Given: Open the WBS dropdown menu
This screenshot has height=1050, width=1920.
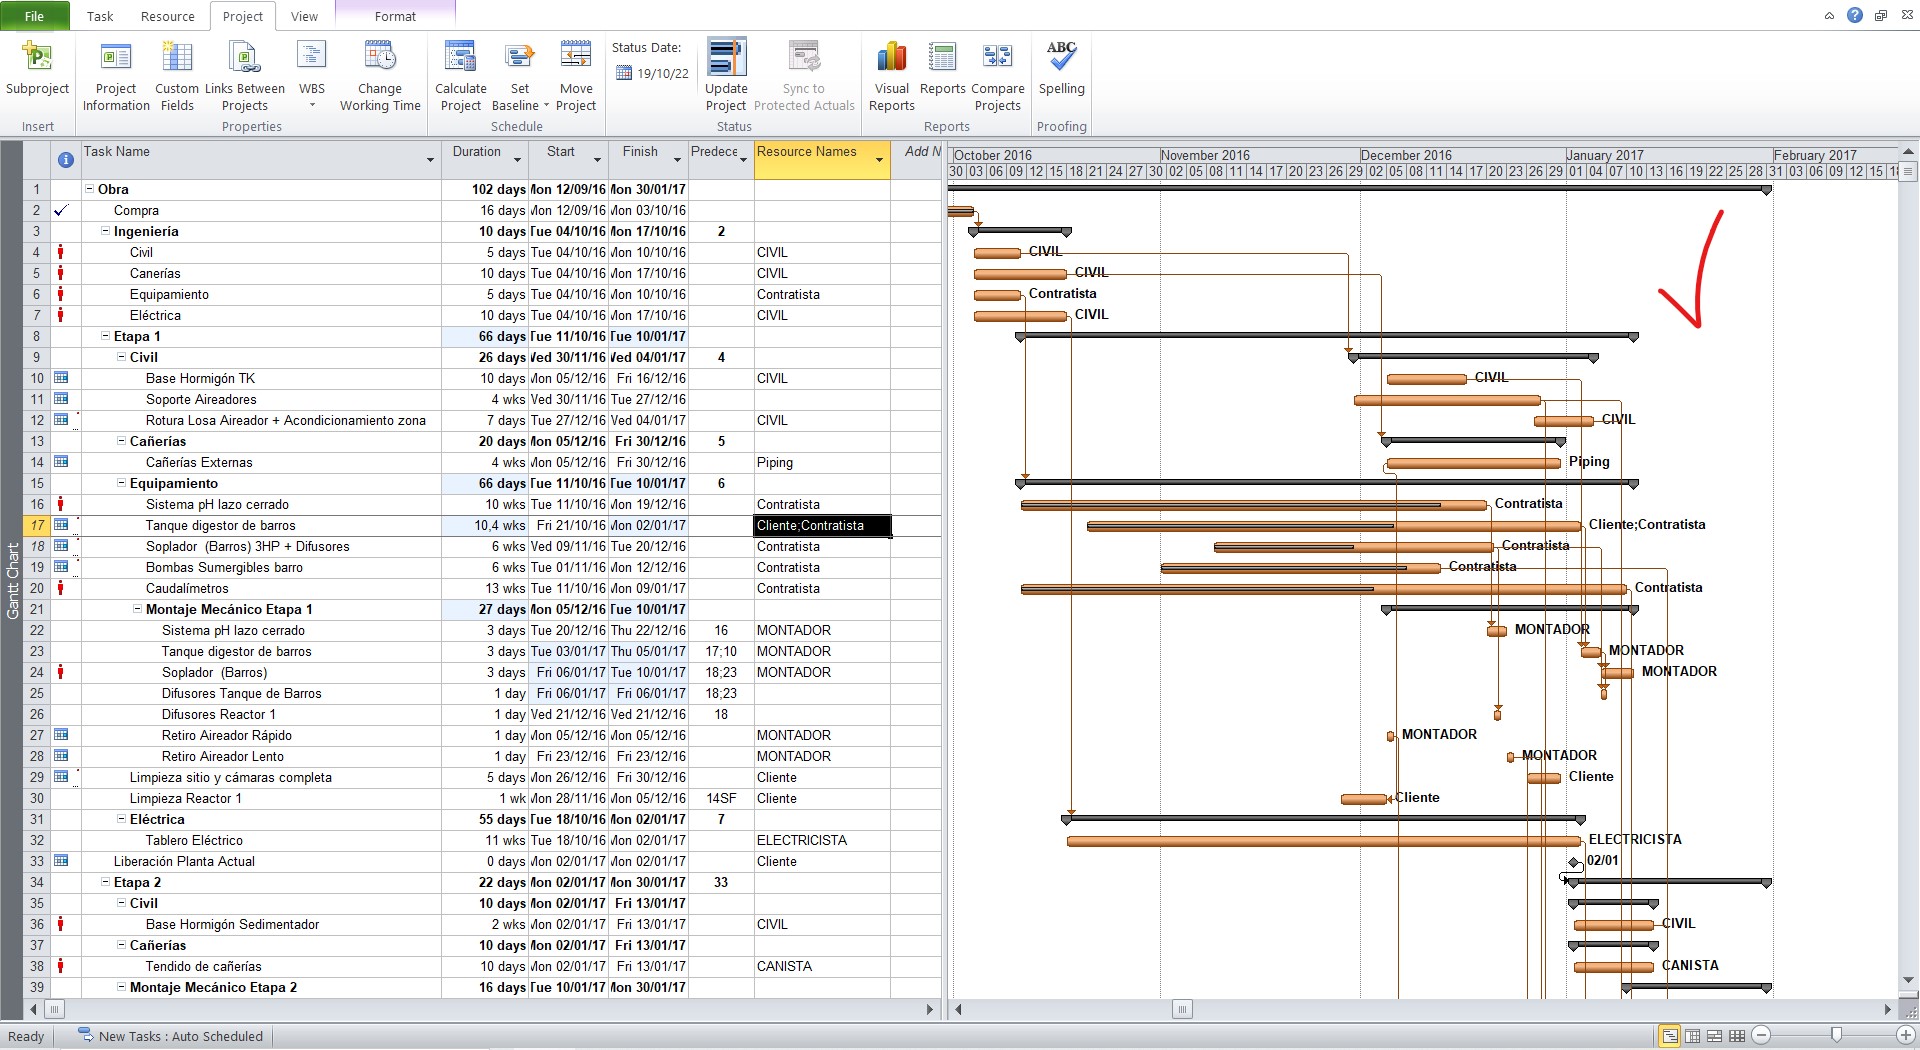Looking at the screenshot, I should tap(312, 104).
